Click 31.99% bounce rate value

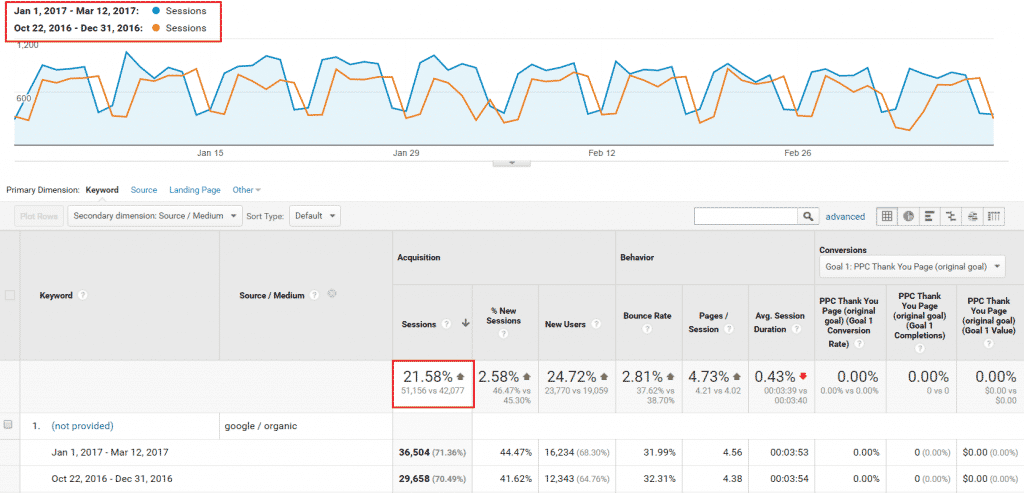(x=659, y=452)
